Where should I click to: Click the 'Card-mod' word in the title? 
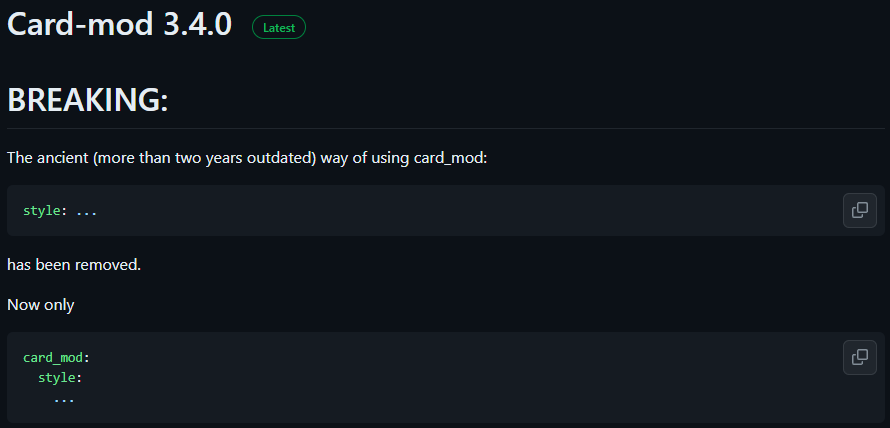point(80,25)
